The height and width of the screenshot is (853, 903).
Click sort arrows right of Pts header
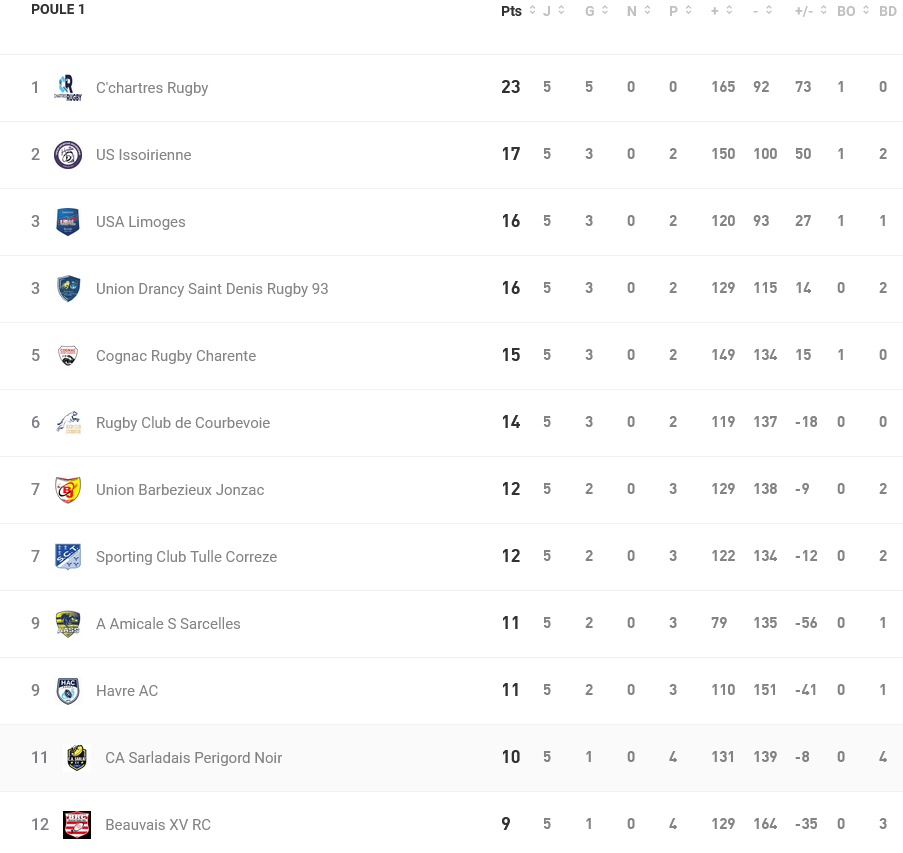click(x=532, y=11)
